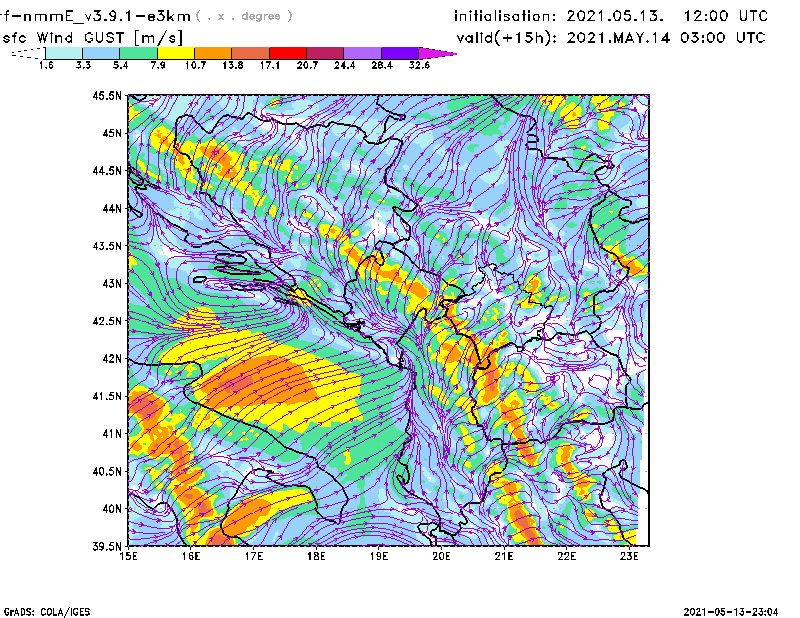Click the 15E longitude axis label

pos(129,556)
